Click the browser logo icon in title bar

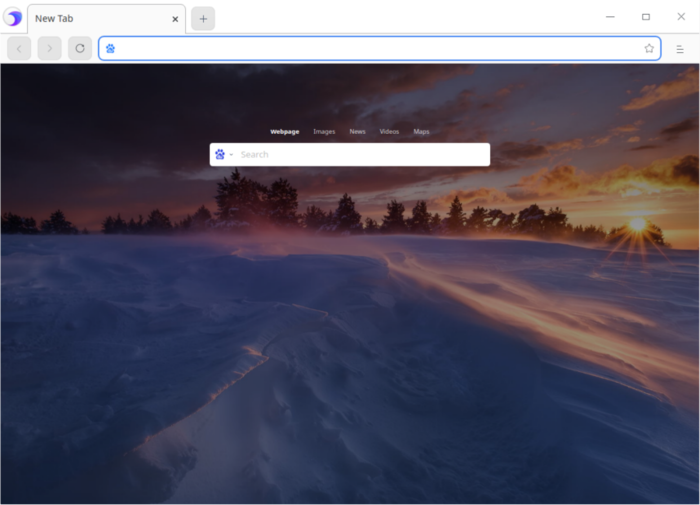(x=13, y=18)
